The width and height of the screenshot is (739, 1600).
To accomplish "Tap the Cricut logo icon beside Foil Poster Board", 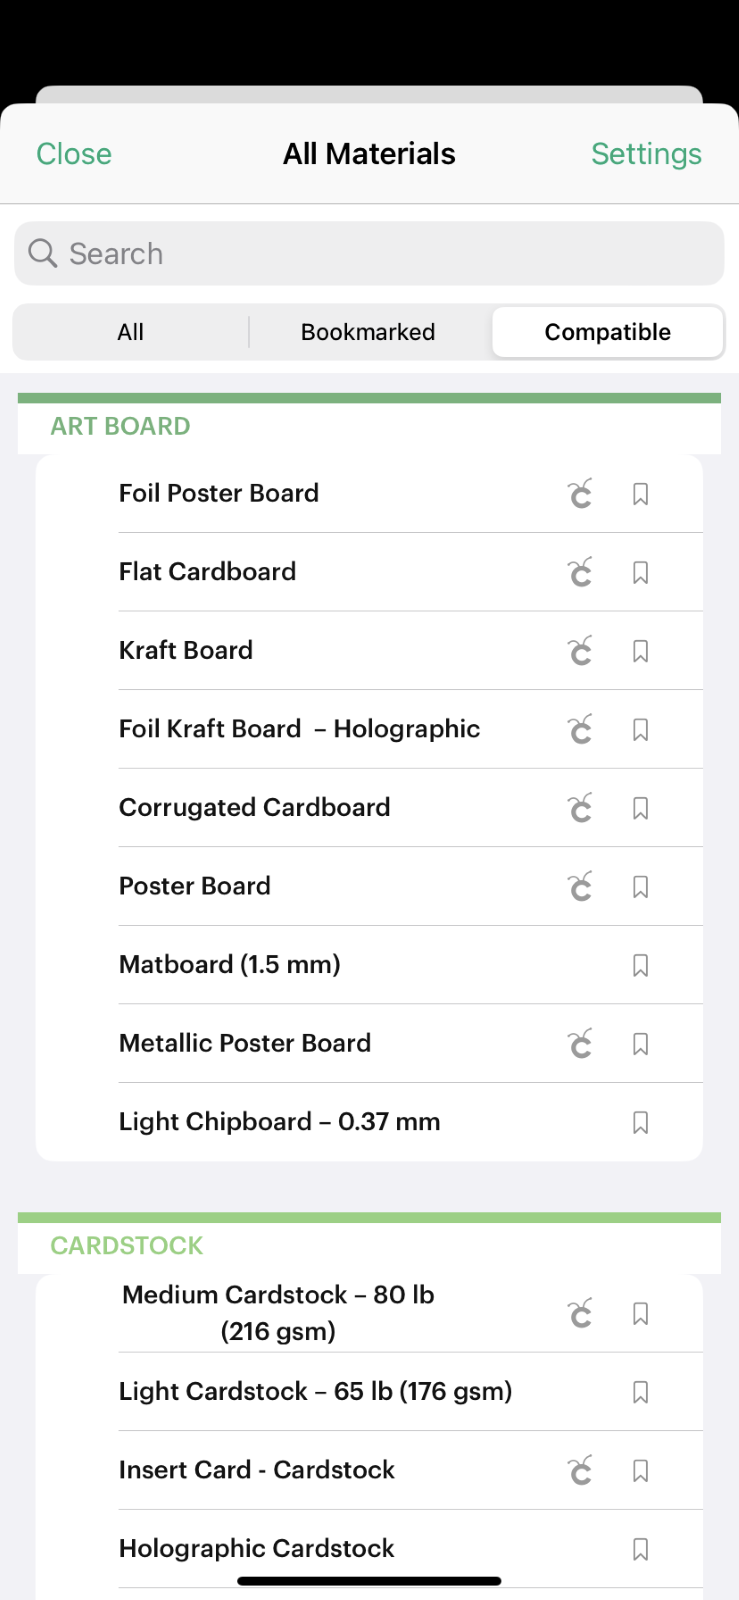I will (x=580, y=494).
